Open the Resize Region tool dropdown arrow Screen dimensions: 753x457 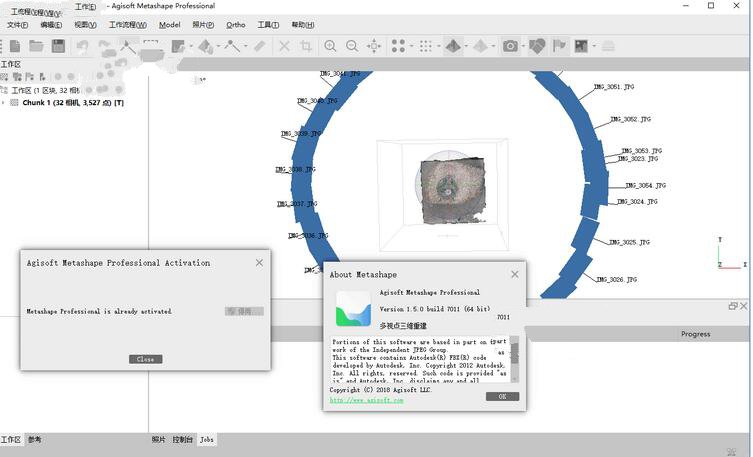[x=191, y=46]
